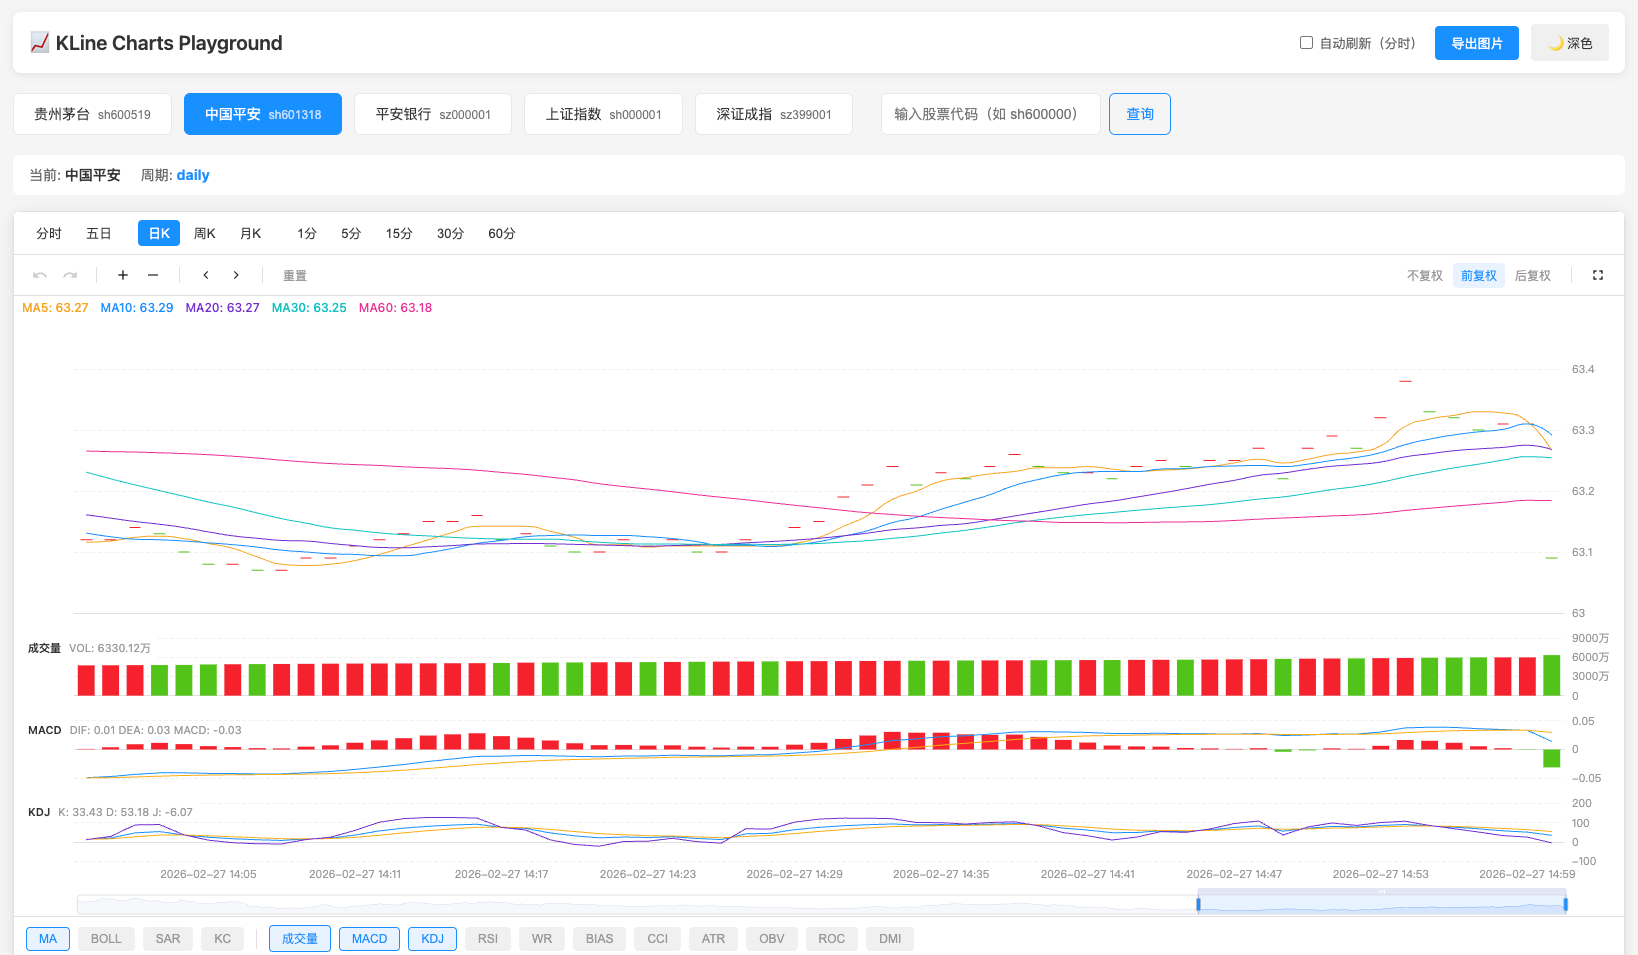Zoom in with the plus icon

coord(123,275)
